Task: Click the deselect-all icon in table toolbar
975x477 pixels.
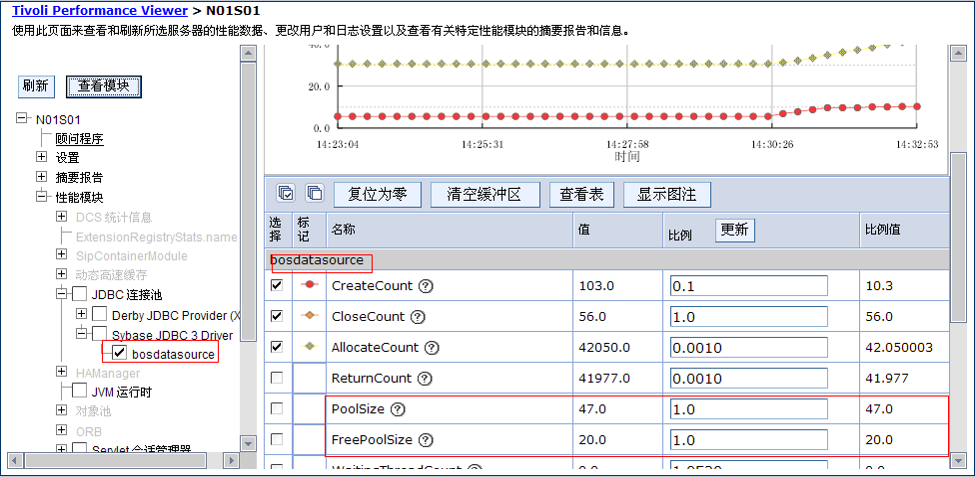Action: point(315,193)
